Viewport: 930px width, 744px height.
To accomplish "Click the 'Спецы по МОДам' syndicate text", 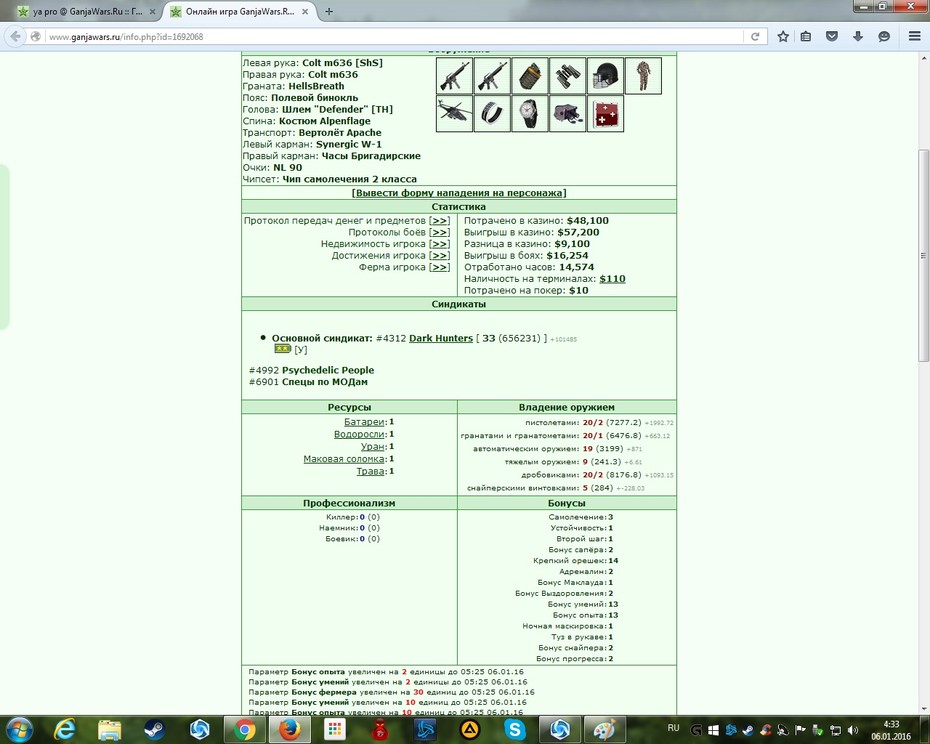I will click(324, 381).
